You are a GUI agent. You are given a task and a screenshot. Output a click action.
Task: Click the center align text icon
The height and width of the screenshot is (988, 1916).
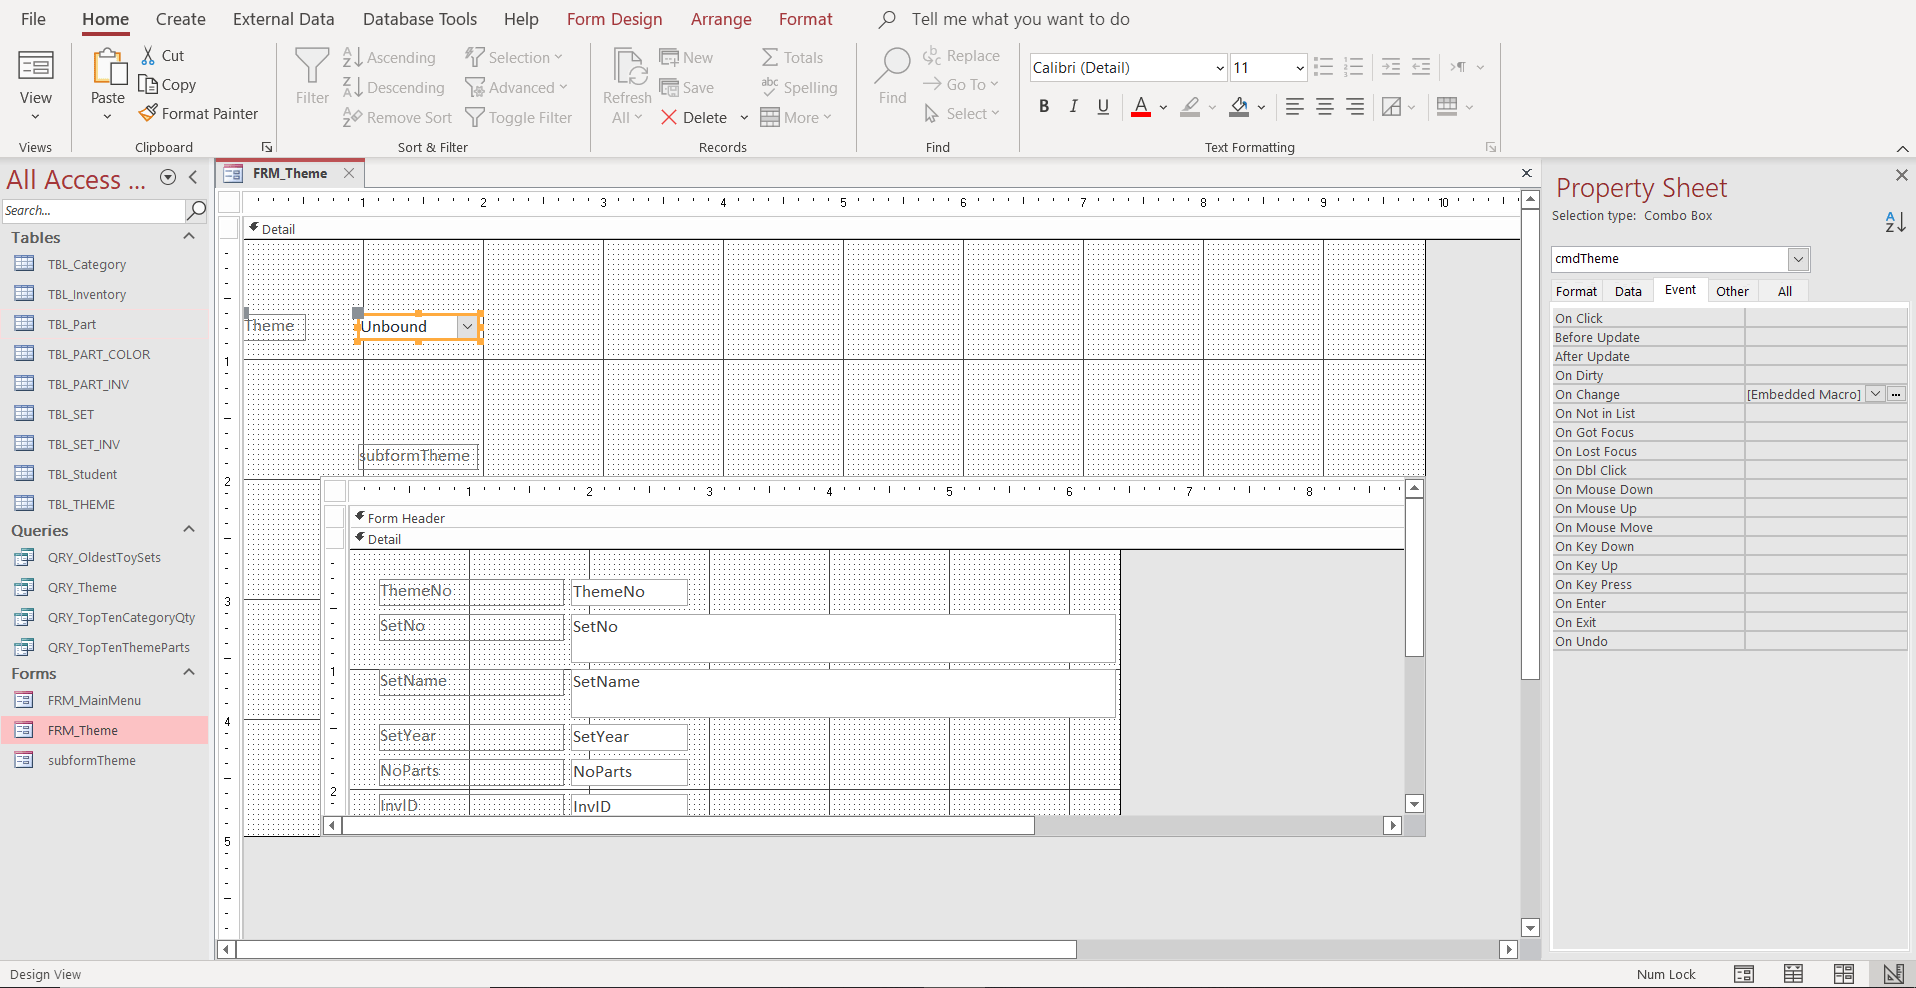coord(1325,106)
